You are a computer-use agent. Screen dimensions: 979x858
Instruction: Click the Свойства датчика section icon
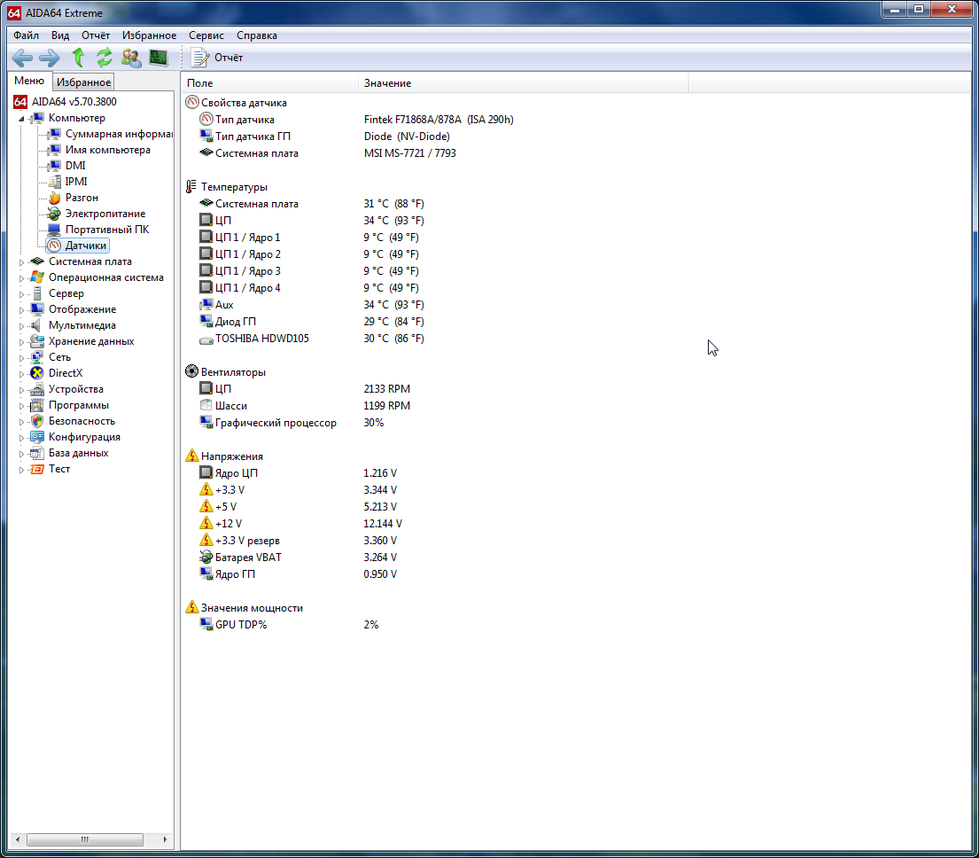pyautogui.click(x=192, y=102)
